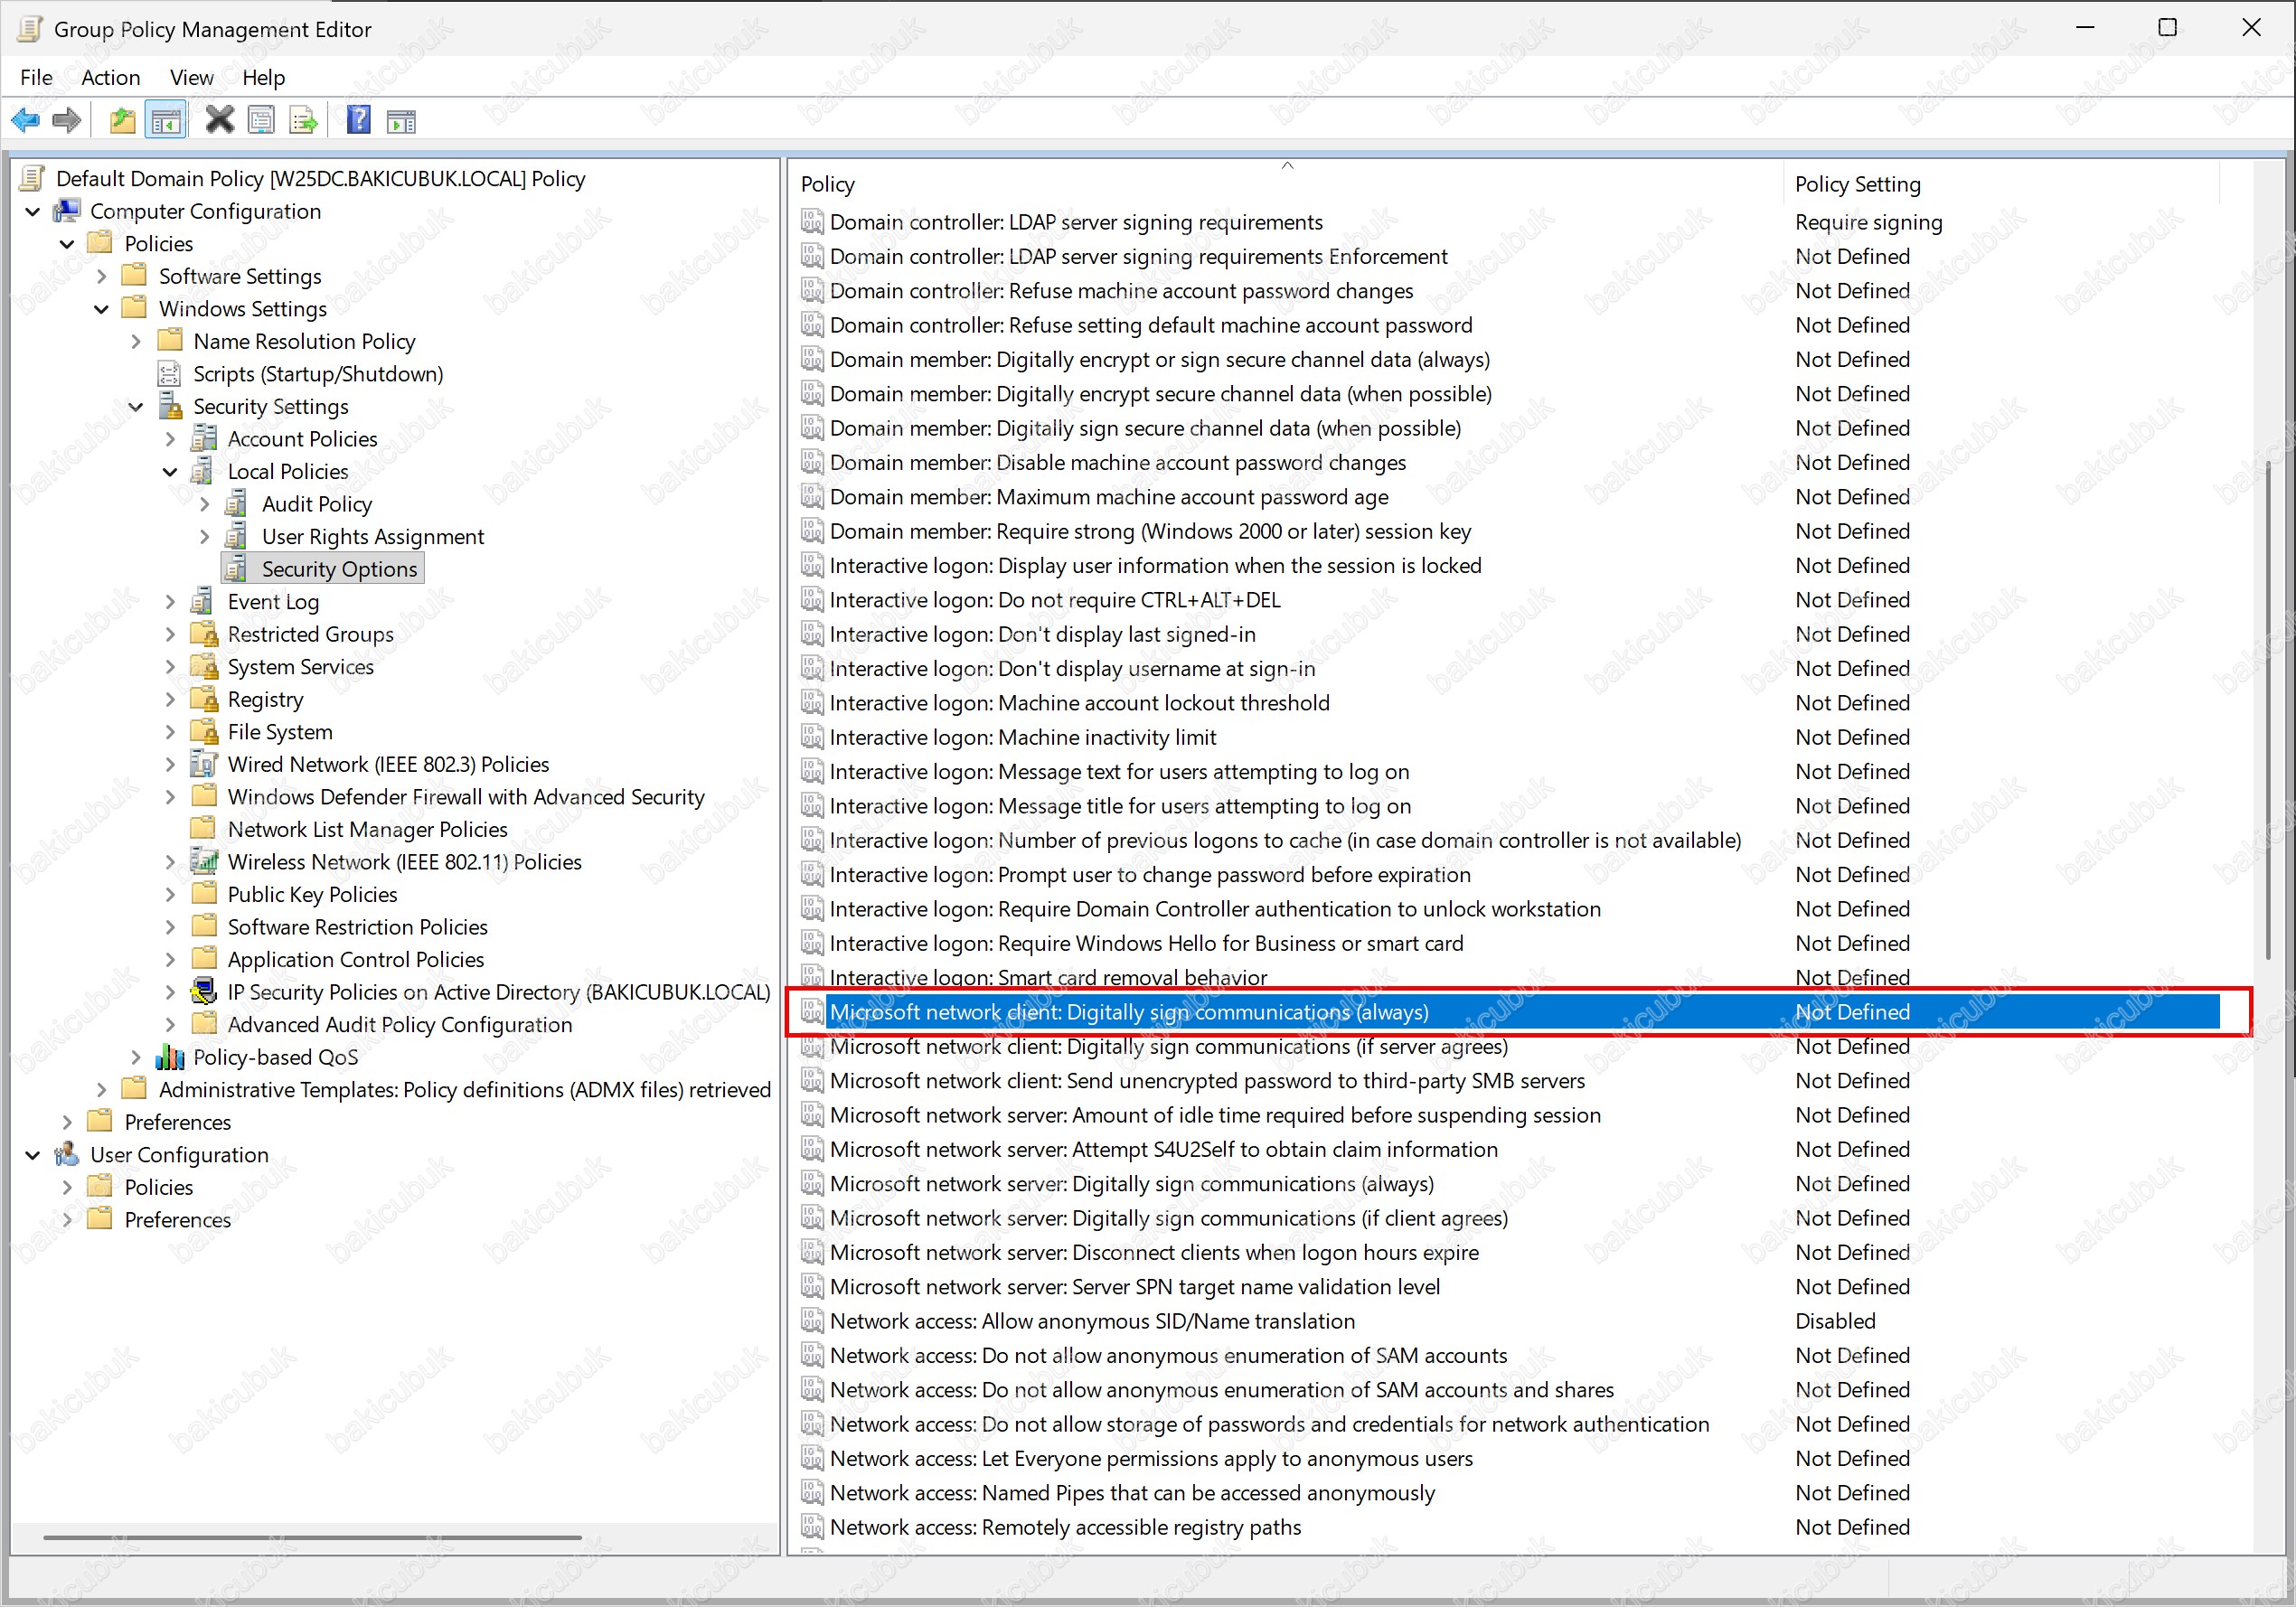Select the Registry tree item

click(x=265, y=700)
